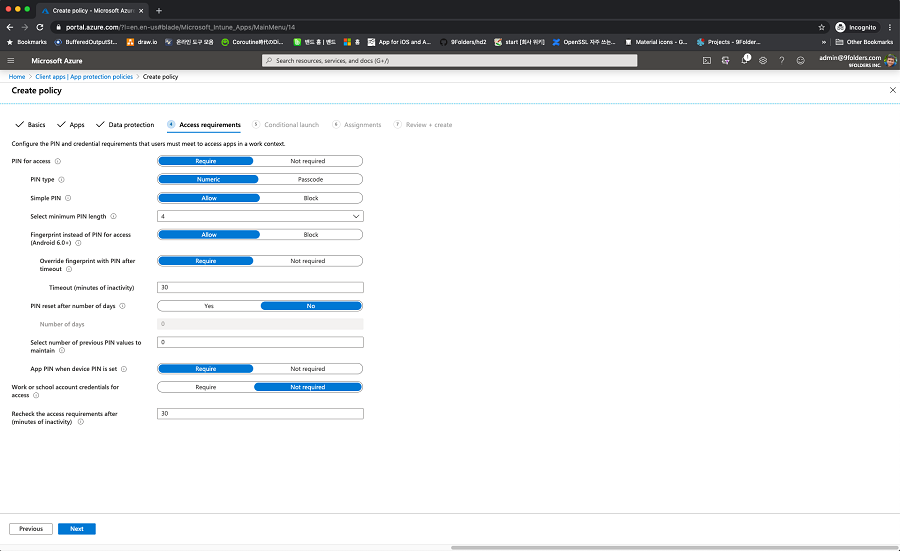900x551 pixels.
Task: Open a new browser tab with plus icon
Action: tap(159, 10)
